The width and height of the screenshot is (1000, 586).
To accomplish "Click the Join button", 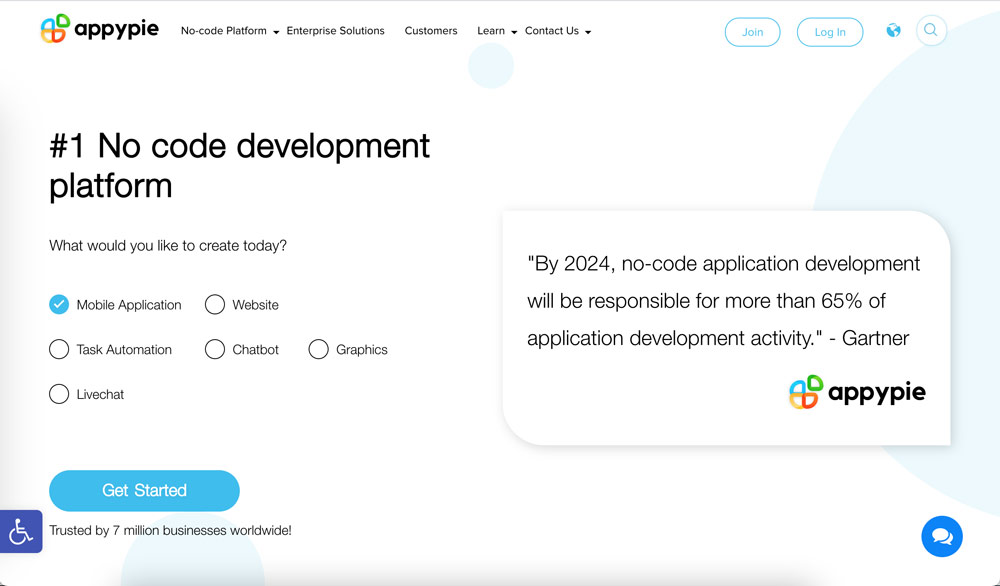I will 753,32.
